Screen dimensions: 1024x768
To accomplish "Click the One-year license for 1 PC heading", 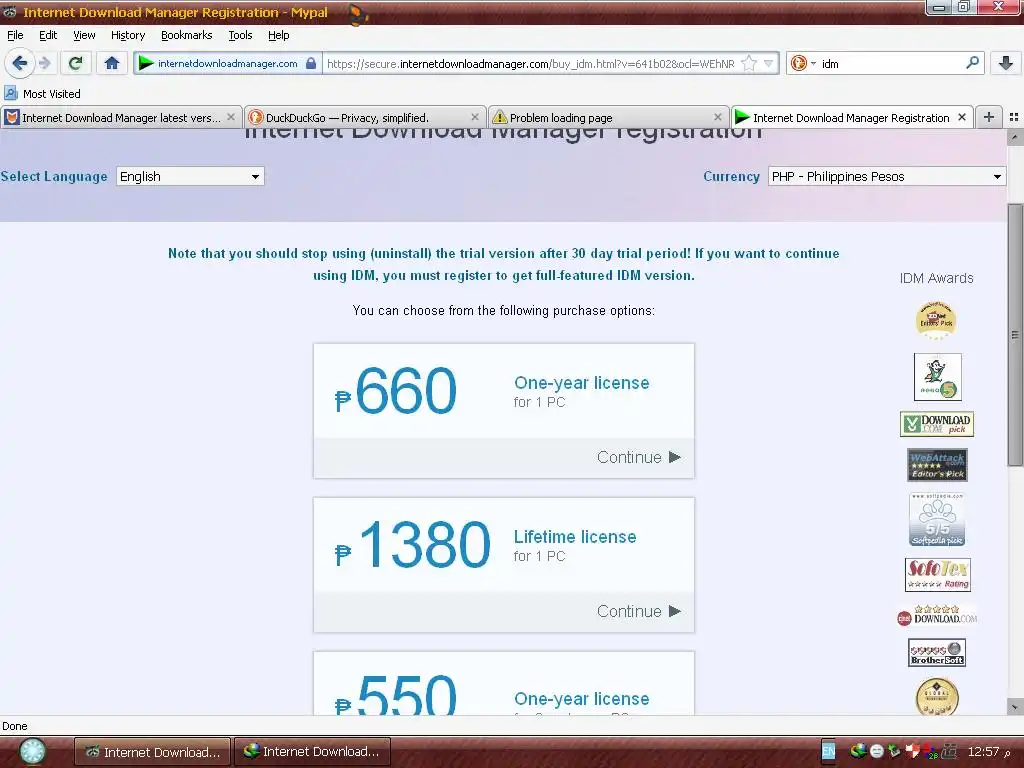I will coord(581,383).
